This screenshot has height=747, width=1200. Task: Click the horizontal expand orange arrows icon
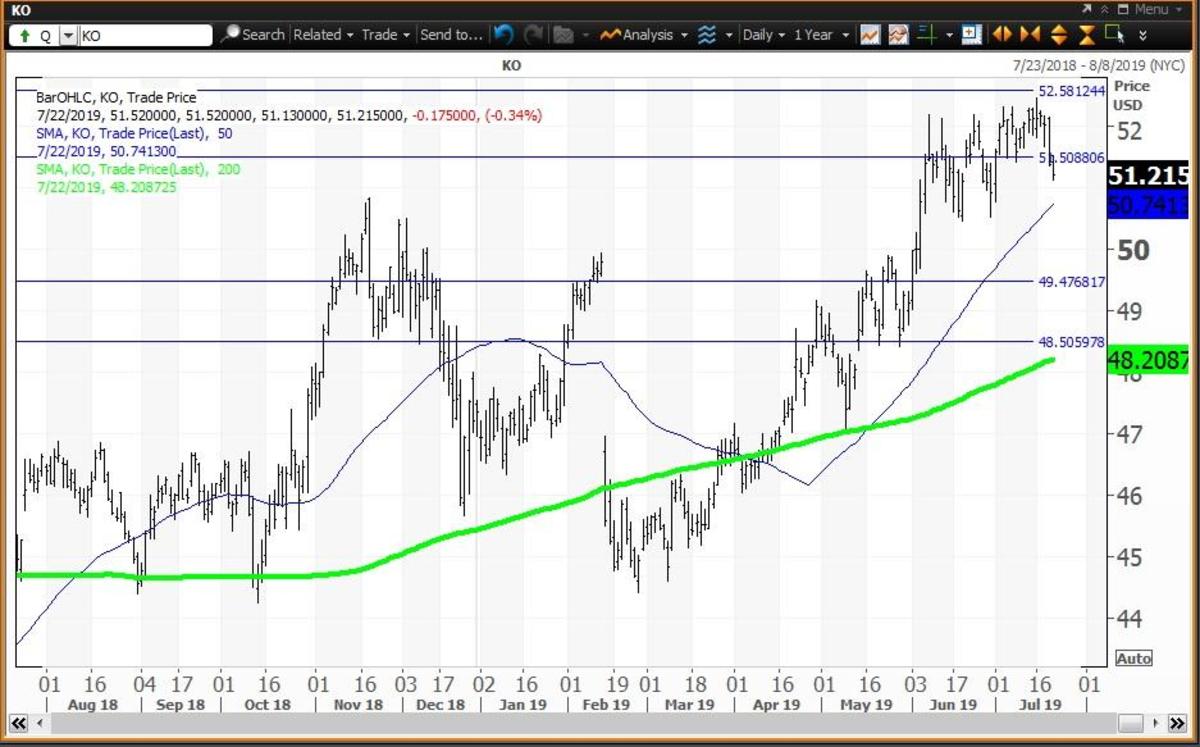click(1003, 35)
